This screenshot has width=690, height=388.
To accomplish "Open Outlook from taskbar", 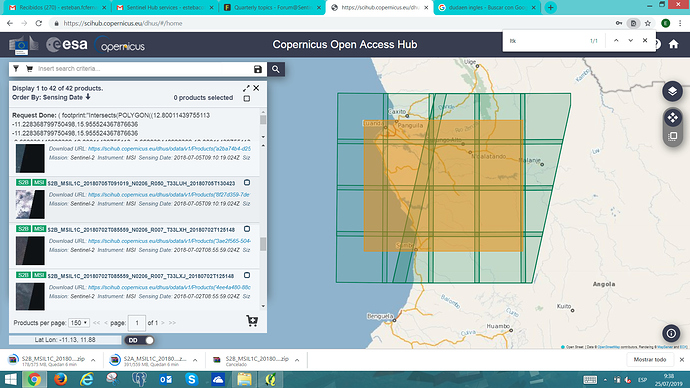I will pos(165,379).
